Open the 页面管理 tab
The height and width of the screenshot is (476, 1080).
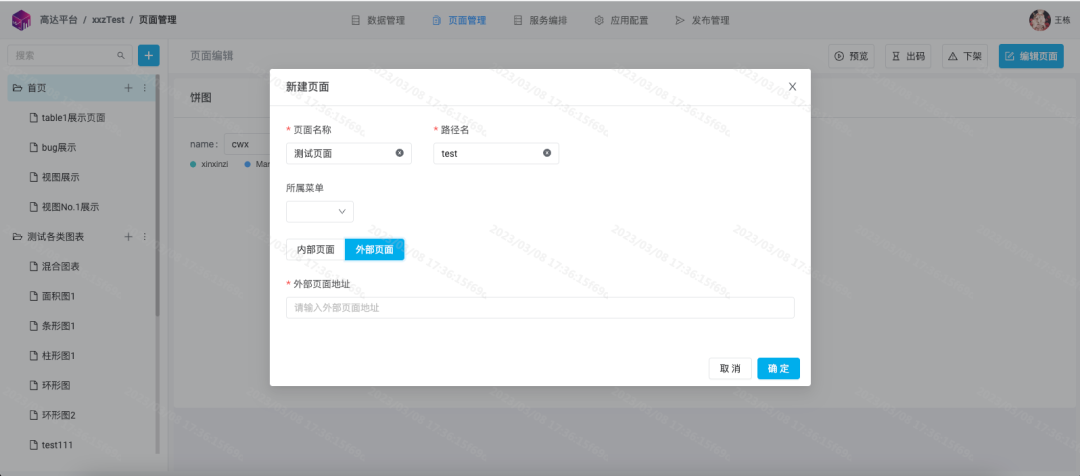pyautogui.click(x=459, y=21)
